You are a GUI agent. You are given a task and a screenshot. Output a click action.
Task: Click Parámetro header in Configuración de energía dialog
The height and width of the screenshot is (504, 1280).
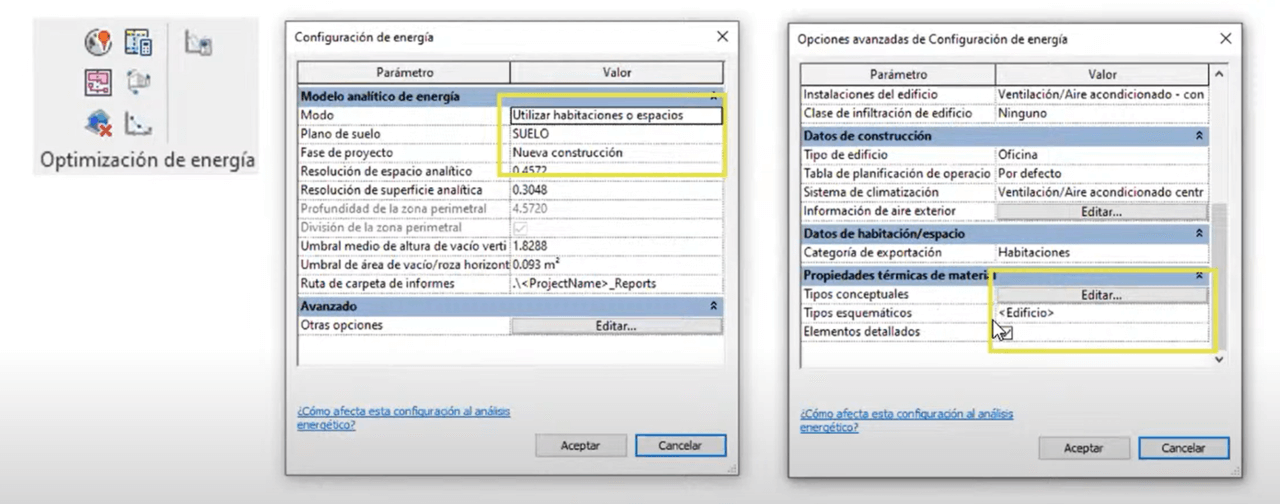[404, 73]
